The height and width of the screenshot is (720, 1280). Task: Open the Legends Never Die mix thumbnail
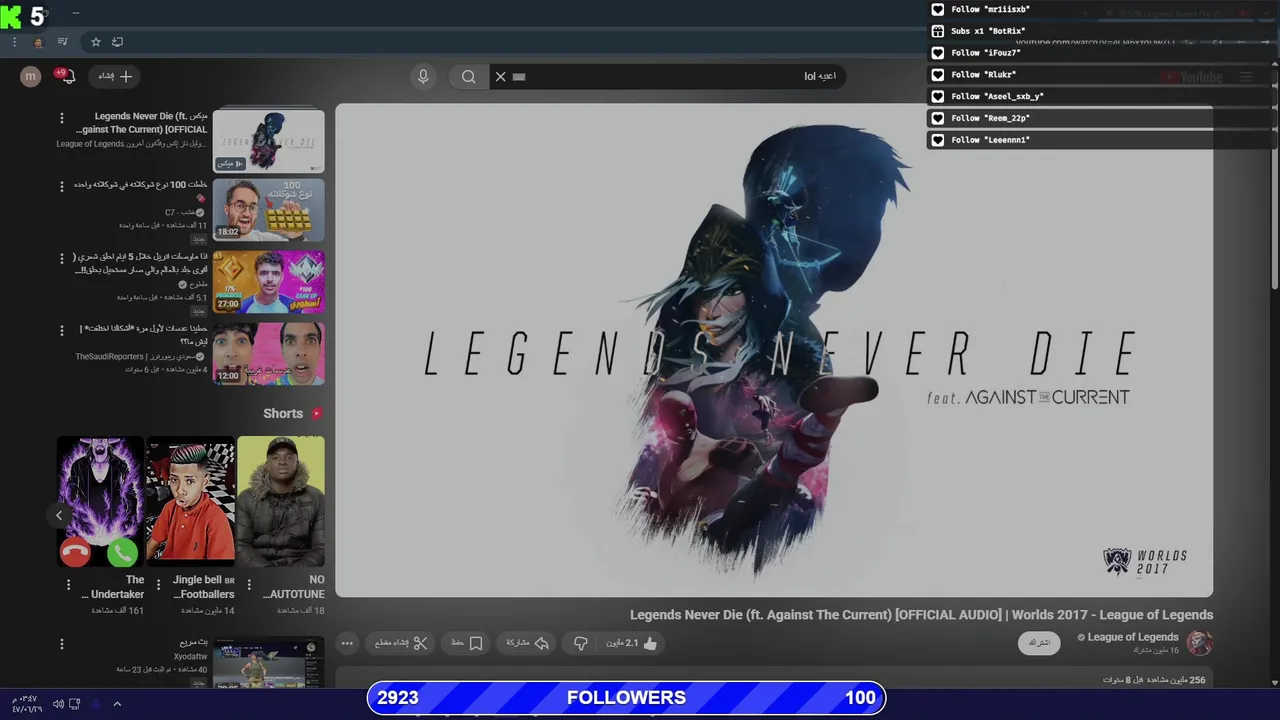(x=268, y=140)
